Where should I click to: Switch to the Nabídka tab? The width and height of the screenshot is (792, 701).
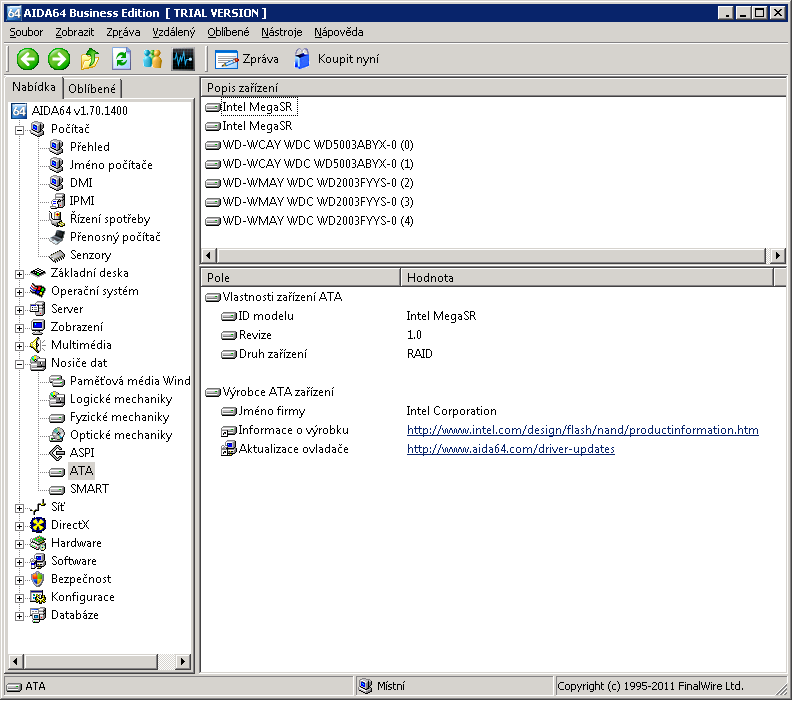click(x=33, y=87)
